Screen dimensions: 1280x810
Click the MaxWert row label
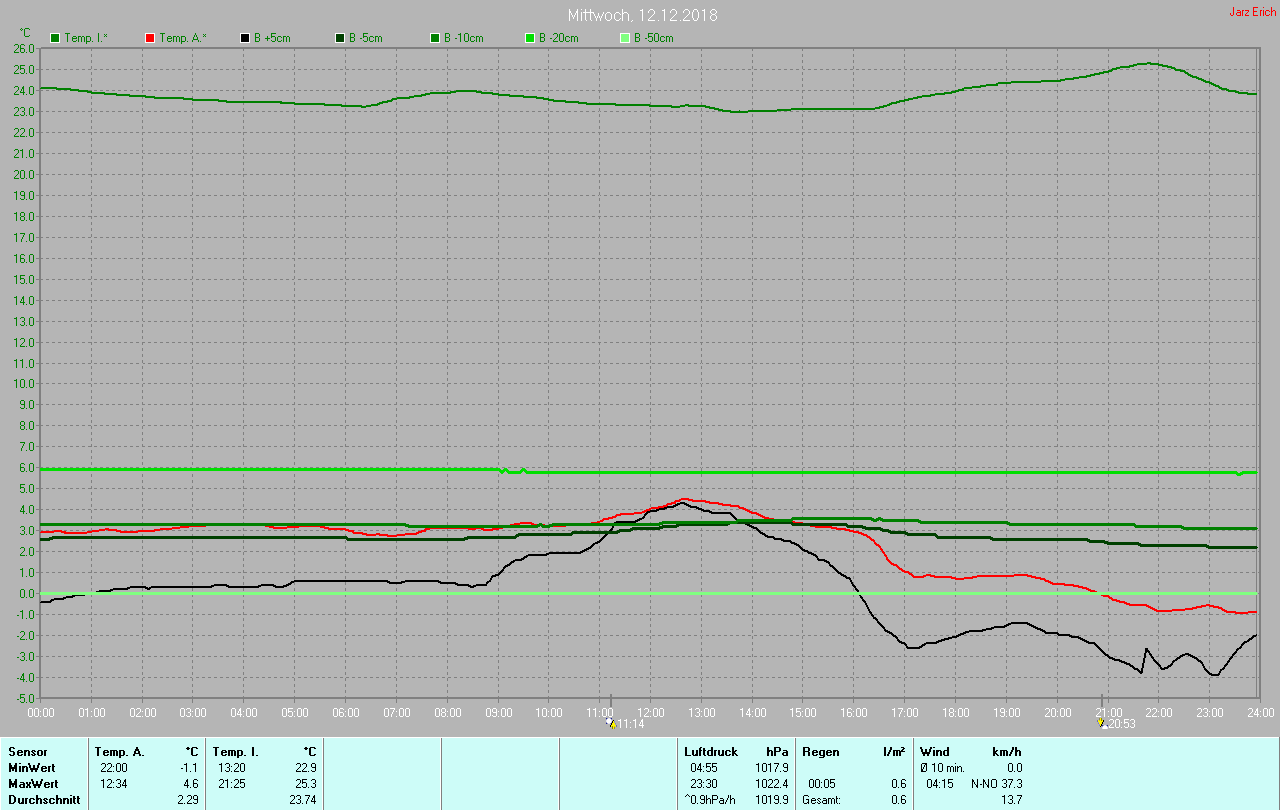(x=31, y=783)
